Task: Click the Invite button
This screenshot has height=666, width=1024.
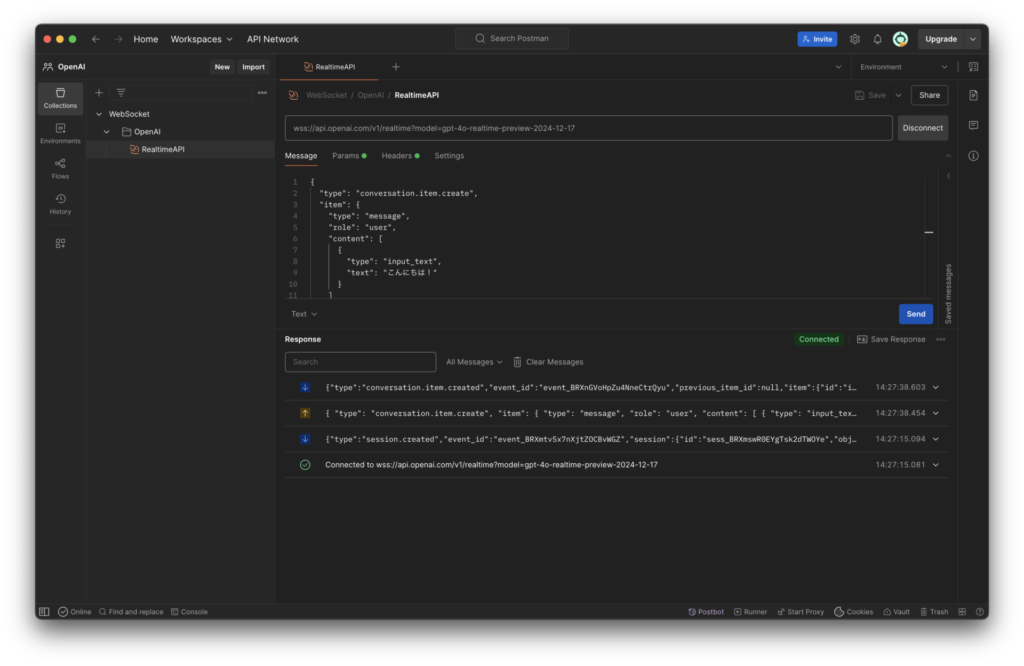Action: (x=817, y=39)
